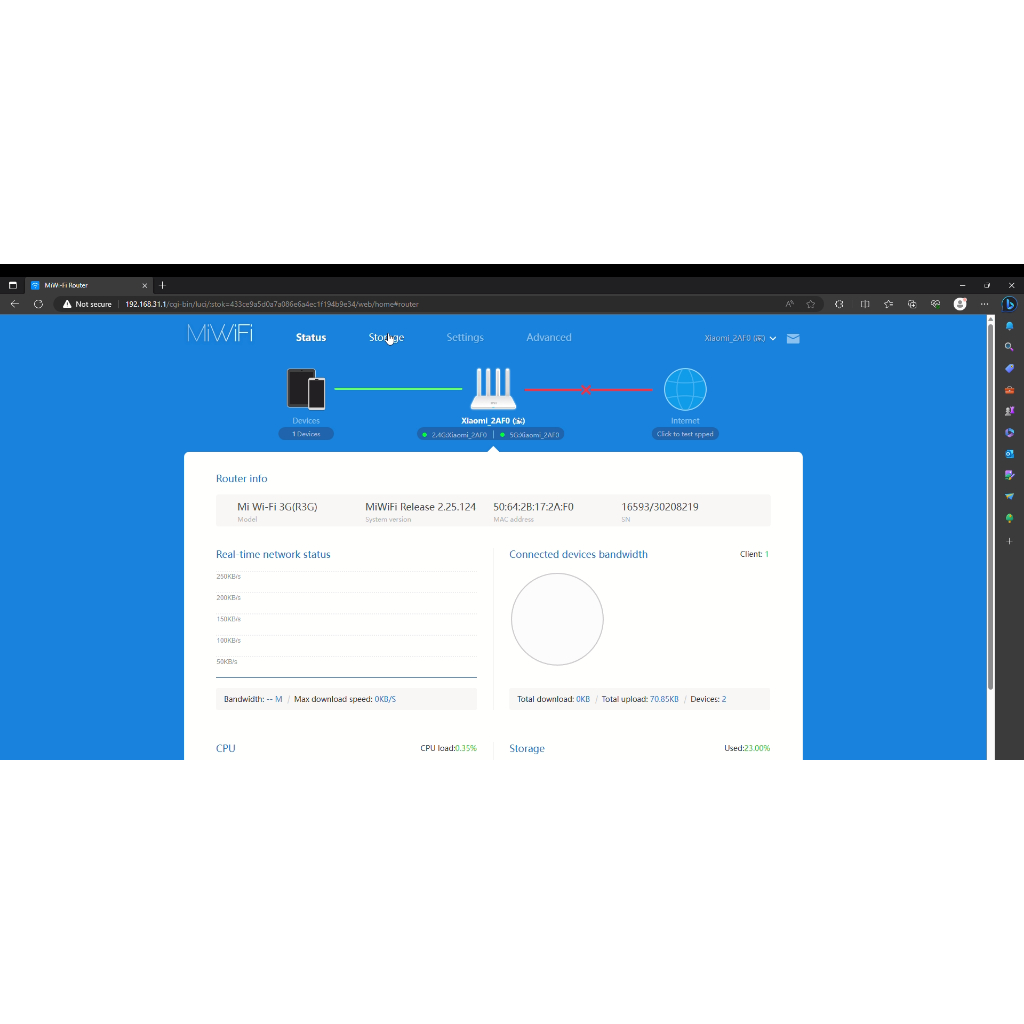
Task: Open the Advanced tab
Action: click(x=549, y=338)
